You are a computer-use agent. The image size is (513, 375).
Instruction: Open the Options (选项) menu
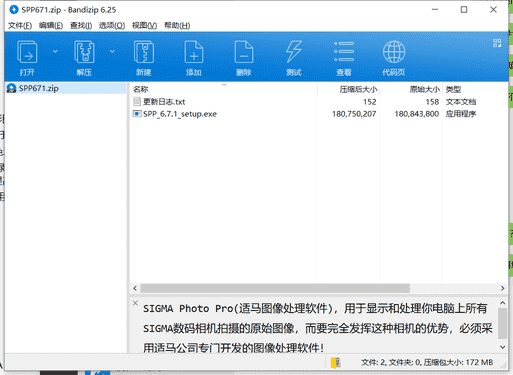pyautogui.click(x=112, y=26)
